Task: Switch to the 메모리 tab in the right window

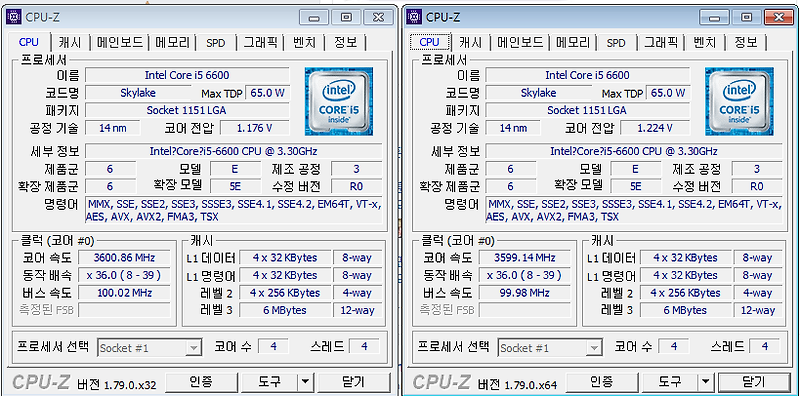Action: [573, 42]
